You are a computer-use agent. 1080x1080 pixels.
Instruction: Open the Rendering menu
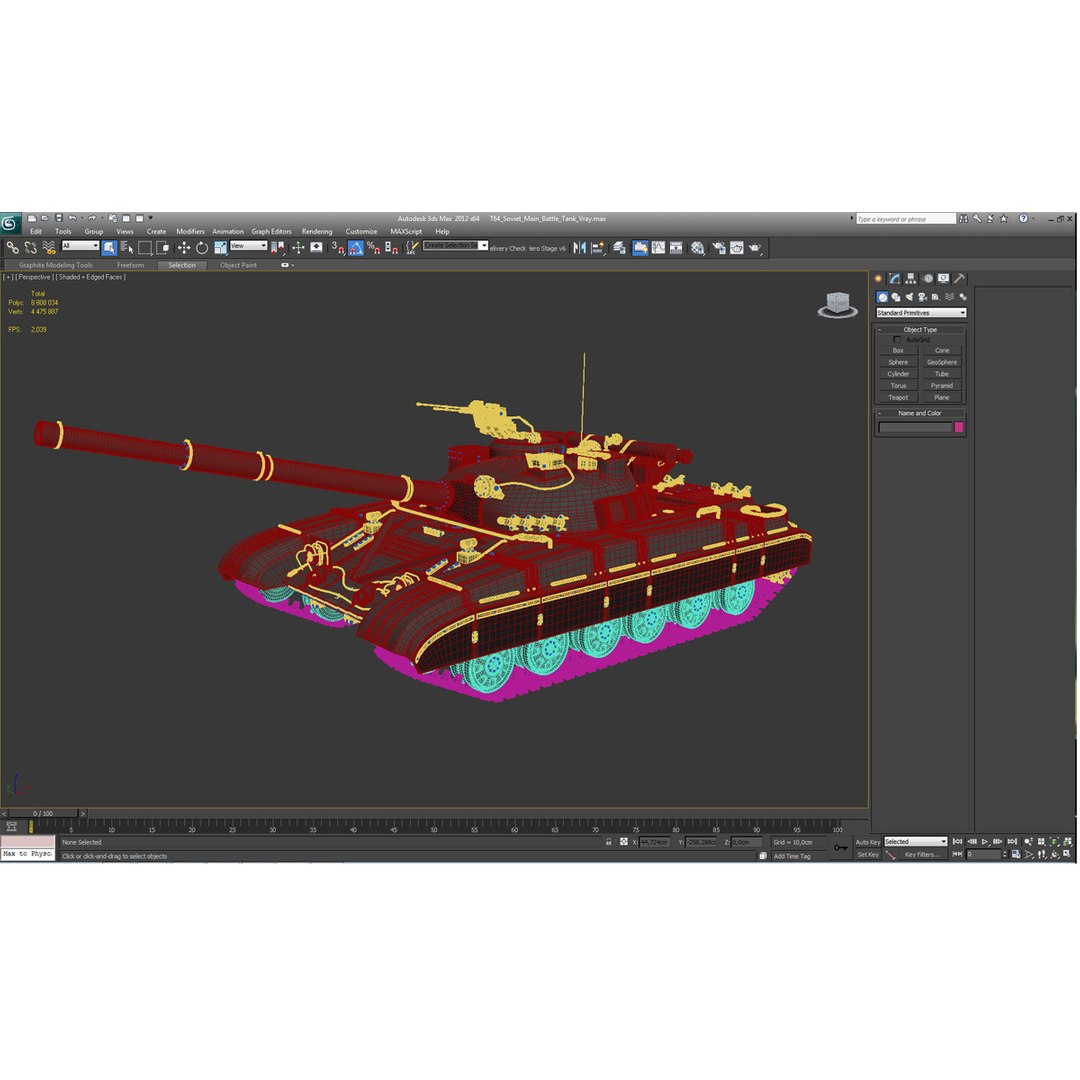click(x=317, y=231)
